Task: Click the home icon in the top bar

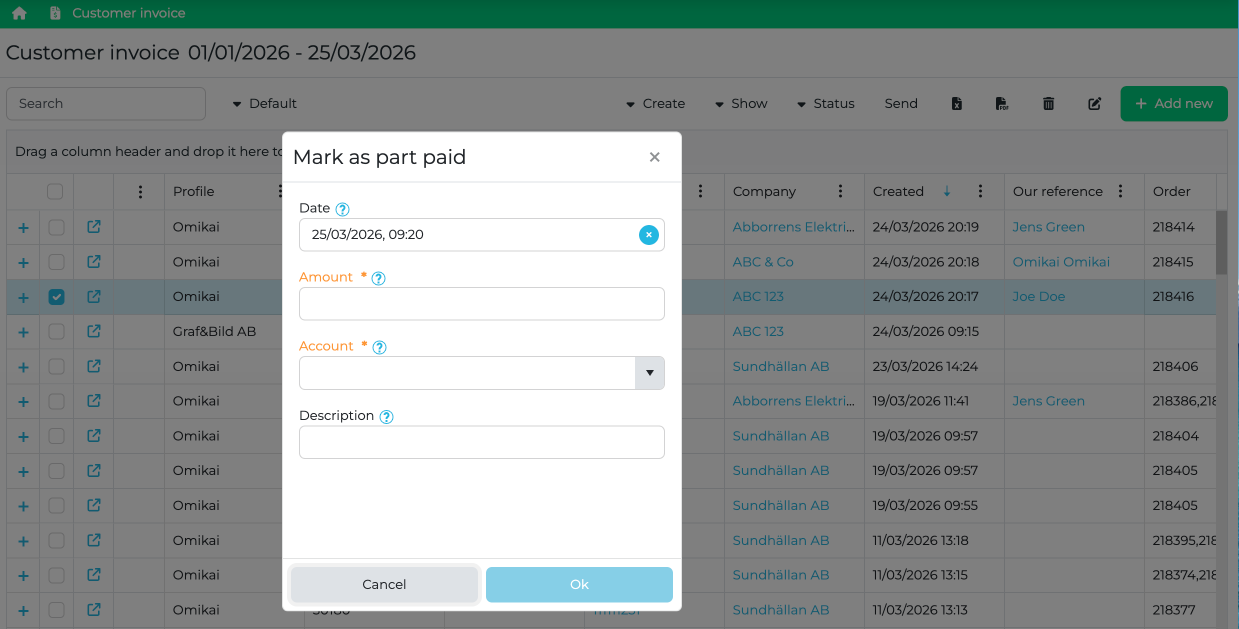Action: 19,13
